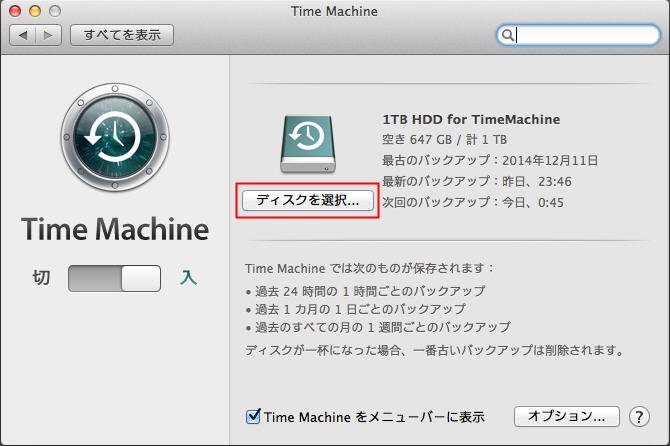Click the weekly backup for all months line
The image size is (670, 446).
[x=378, y=327]
